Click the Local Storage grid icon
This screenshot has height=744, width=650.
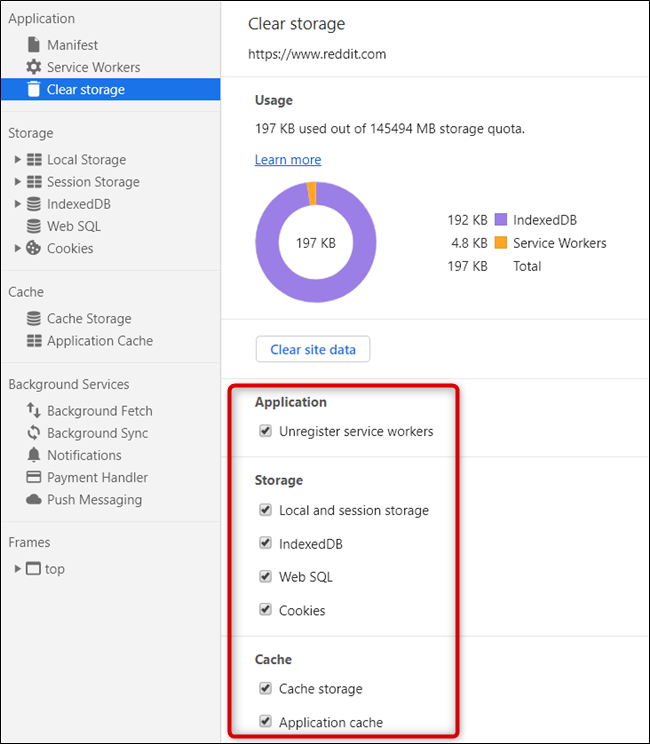[x=34, y=159]
